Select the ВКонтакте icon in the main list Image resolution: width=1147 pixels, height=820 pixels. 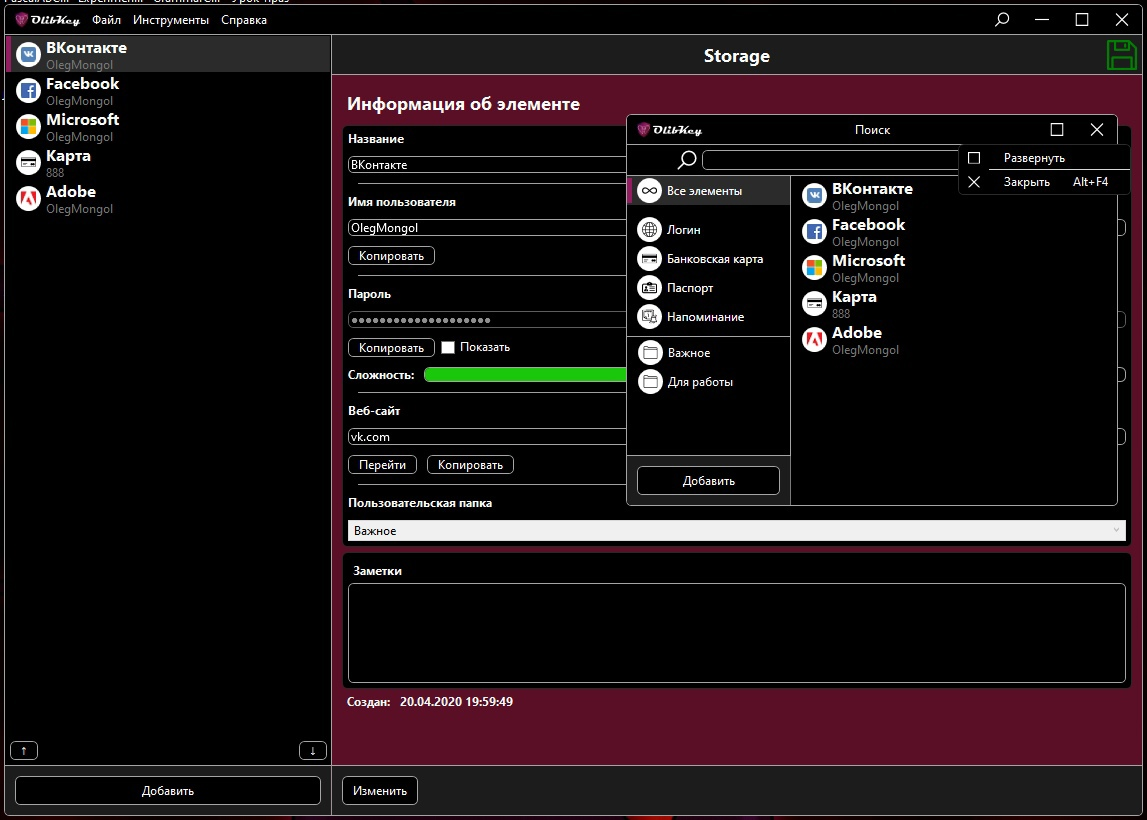(x=29, y=55)
